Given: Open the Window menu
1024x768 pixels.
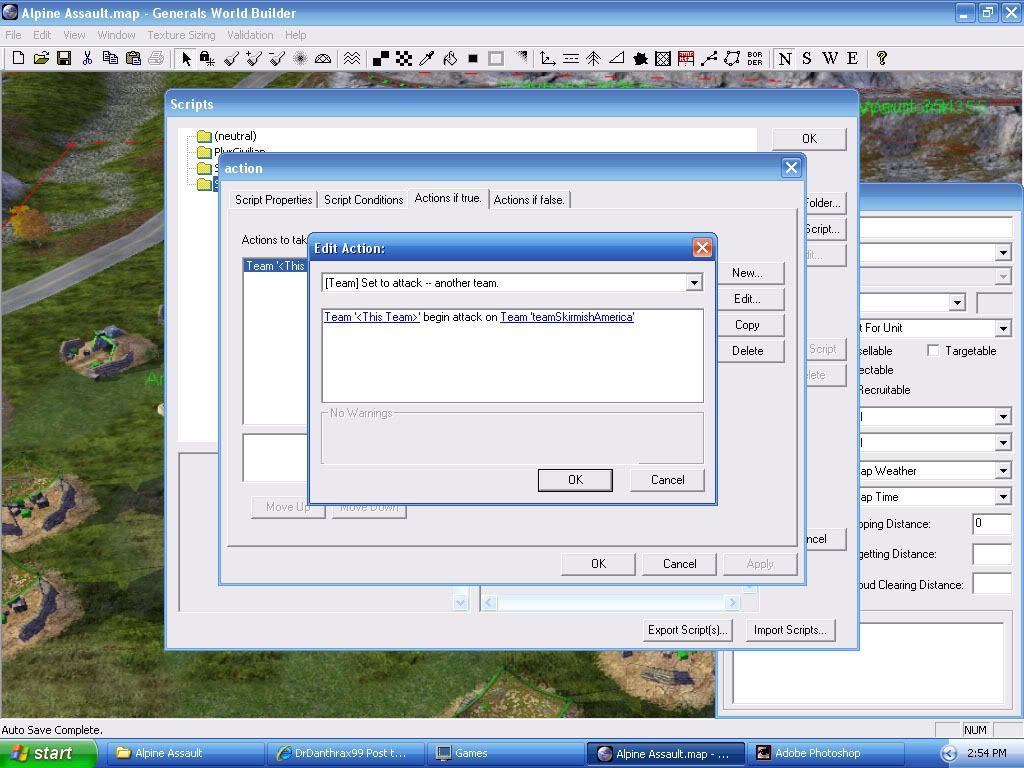Looking at the screenshot, I should tap(116, 35).
